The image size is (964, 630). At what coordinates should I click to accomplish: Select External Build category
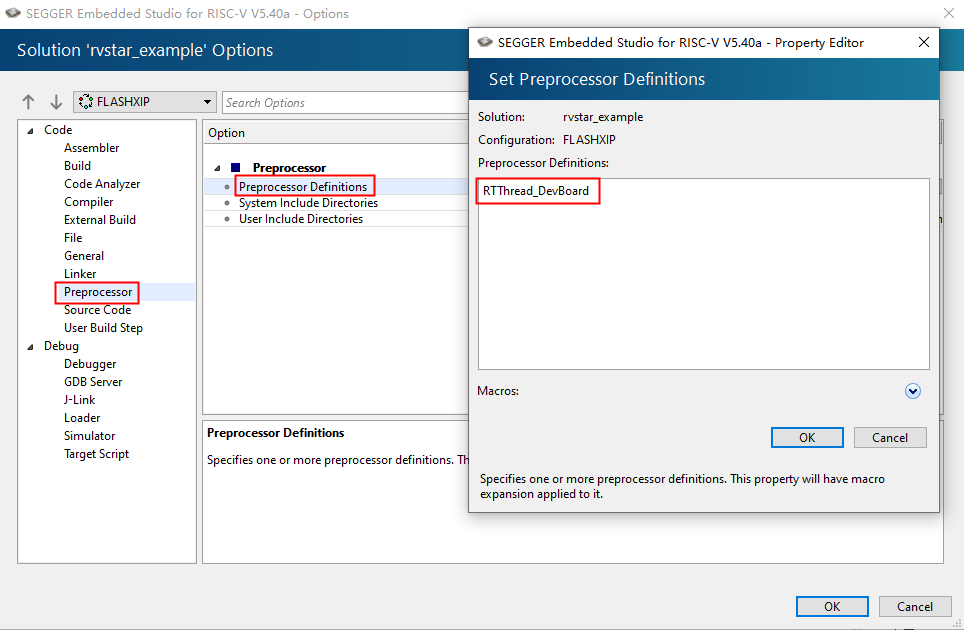click(x=100, y=219)
